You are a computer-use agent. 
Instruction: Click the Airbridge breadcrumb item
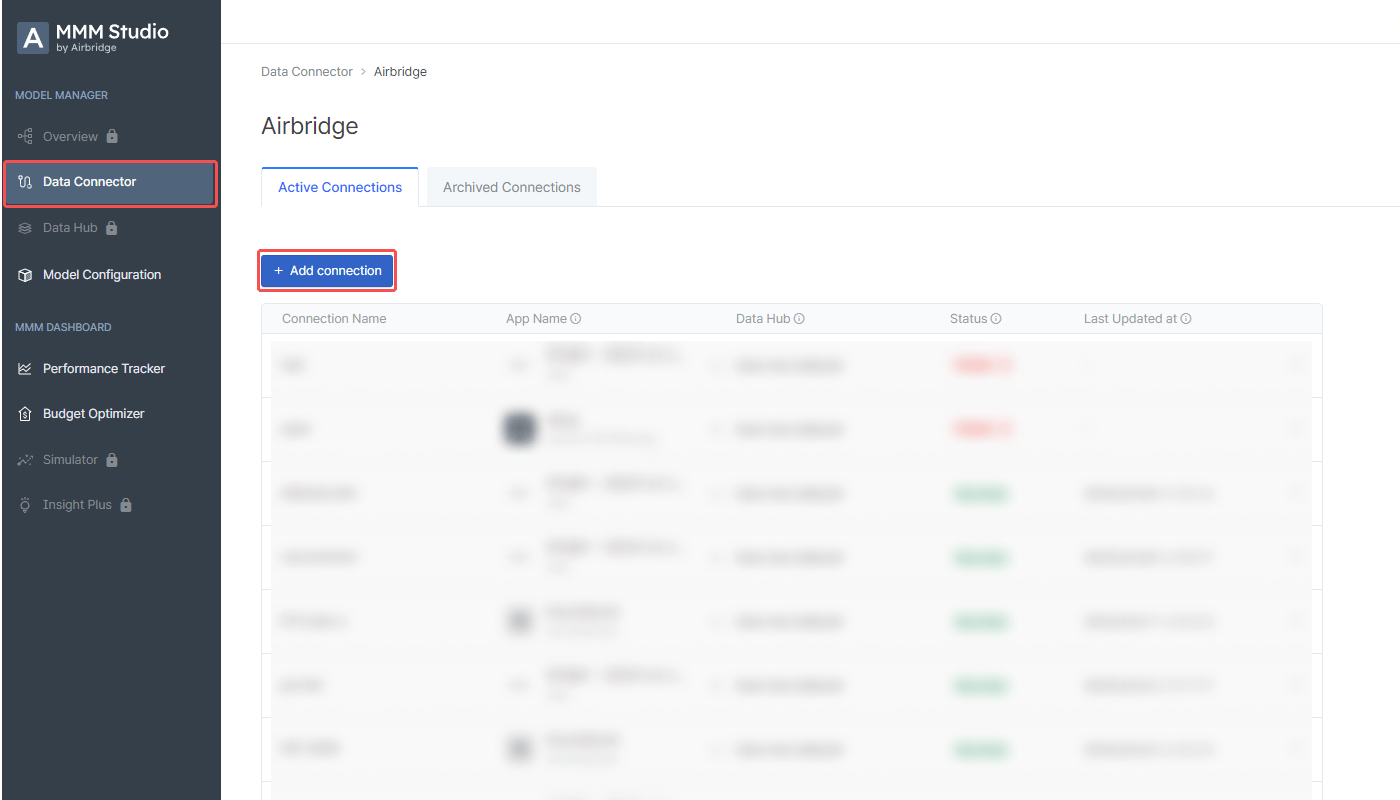pyautogui.click(x=400, y=72)
